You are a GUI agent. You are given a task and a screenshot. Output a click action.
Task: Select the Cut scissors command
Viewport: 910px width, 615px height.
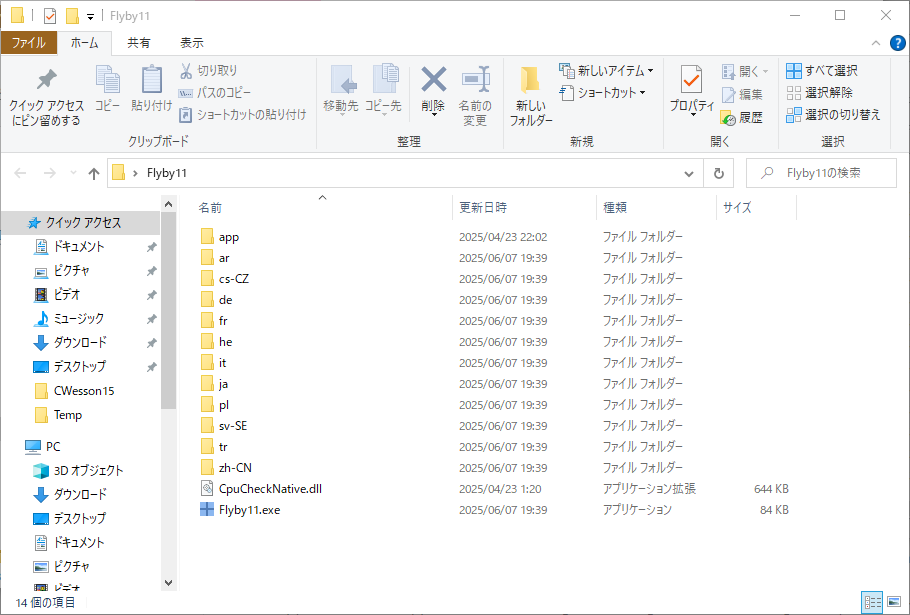[209, 71]
